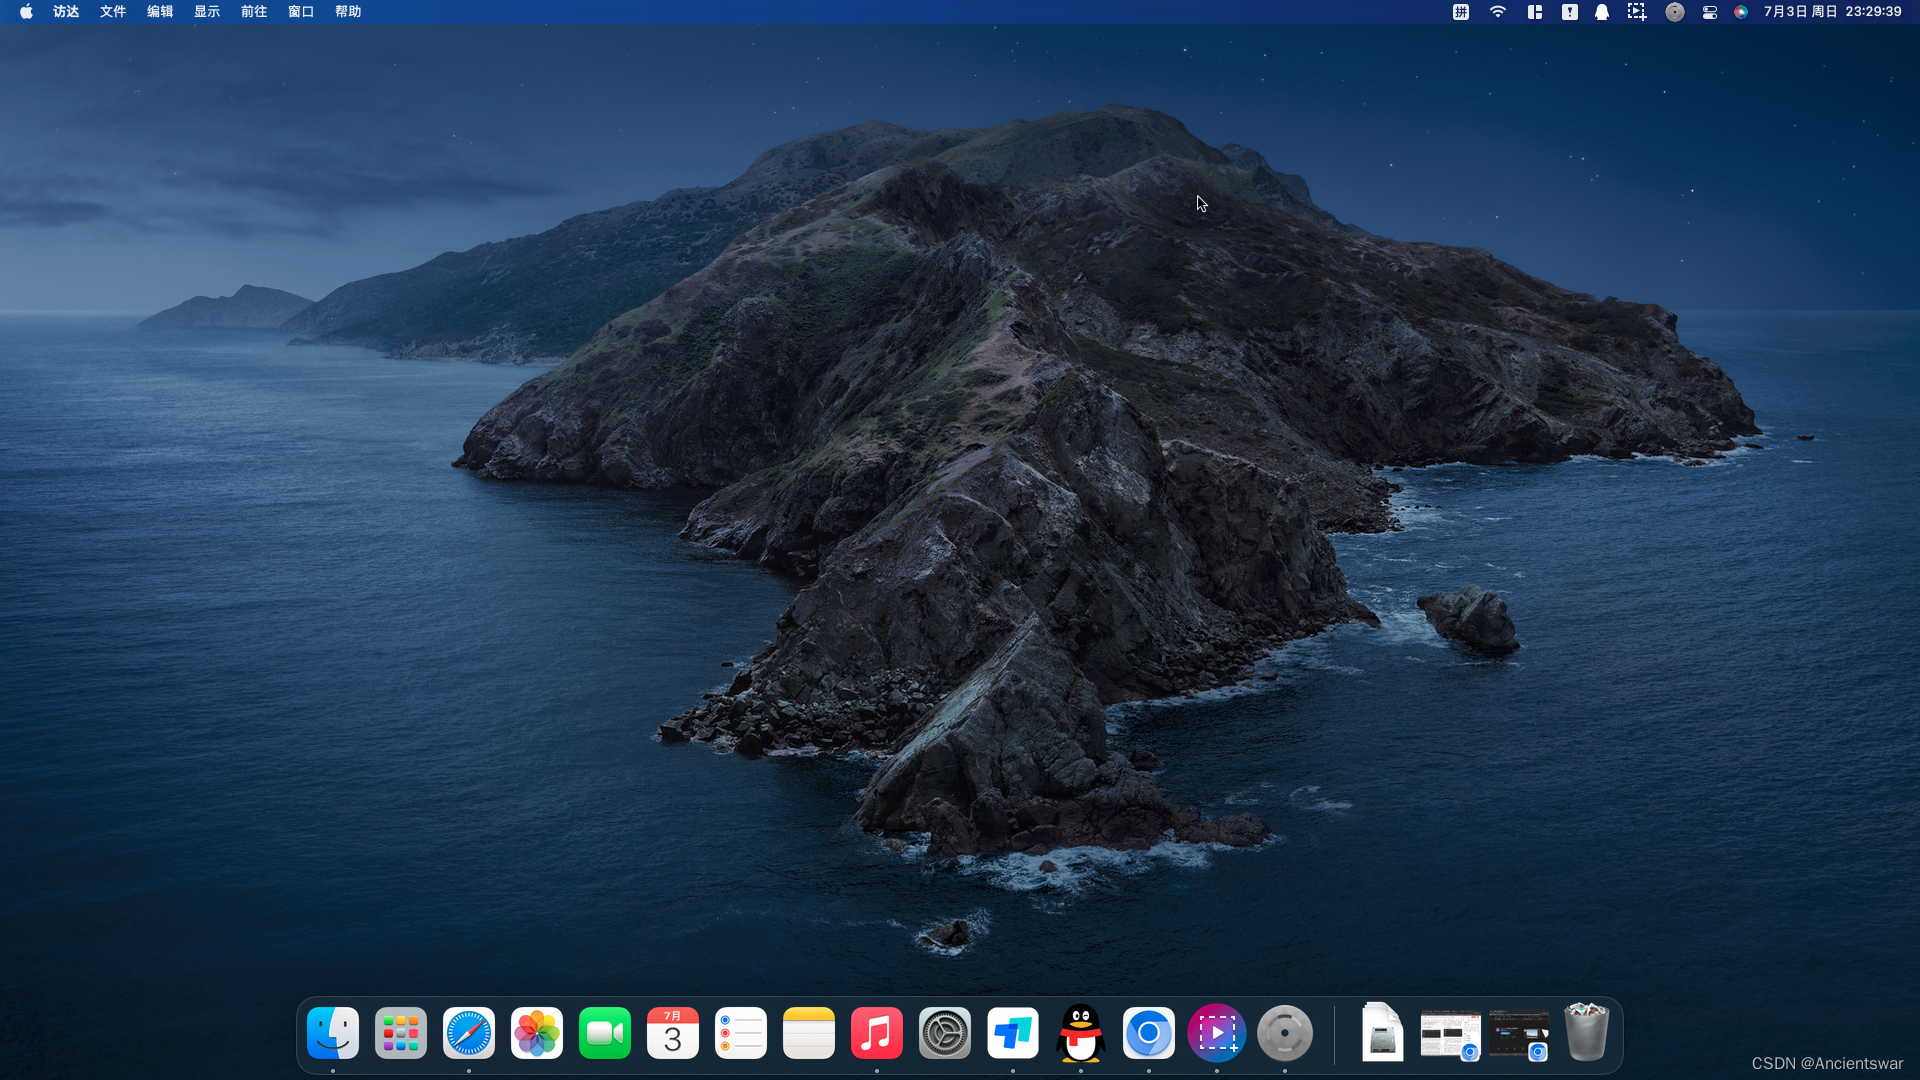This screenshot has width=1920, height=1080.
Task: Open the blue ToDesk app in Dock
Action: (x=1013, y=1033)
